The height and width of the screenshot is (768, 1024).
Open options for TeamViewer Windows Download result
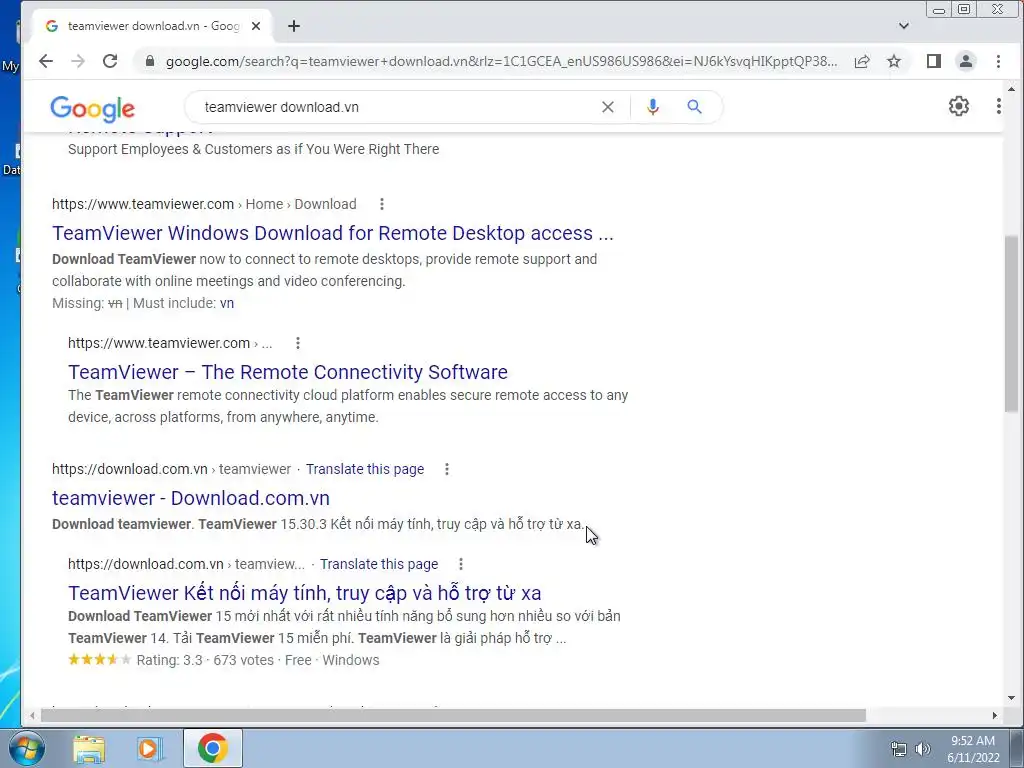tap(382, 204)
